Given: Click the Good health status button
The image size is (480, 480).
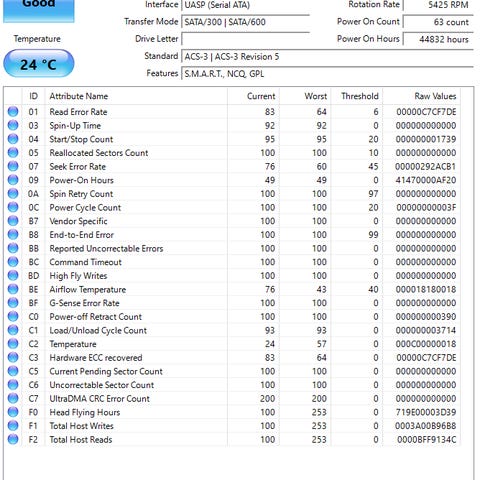Looking at the screenshot, I should coord(39,10).
